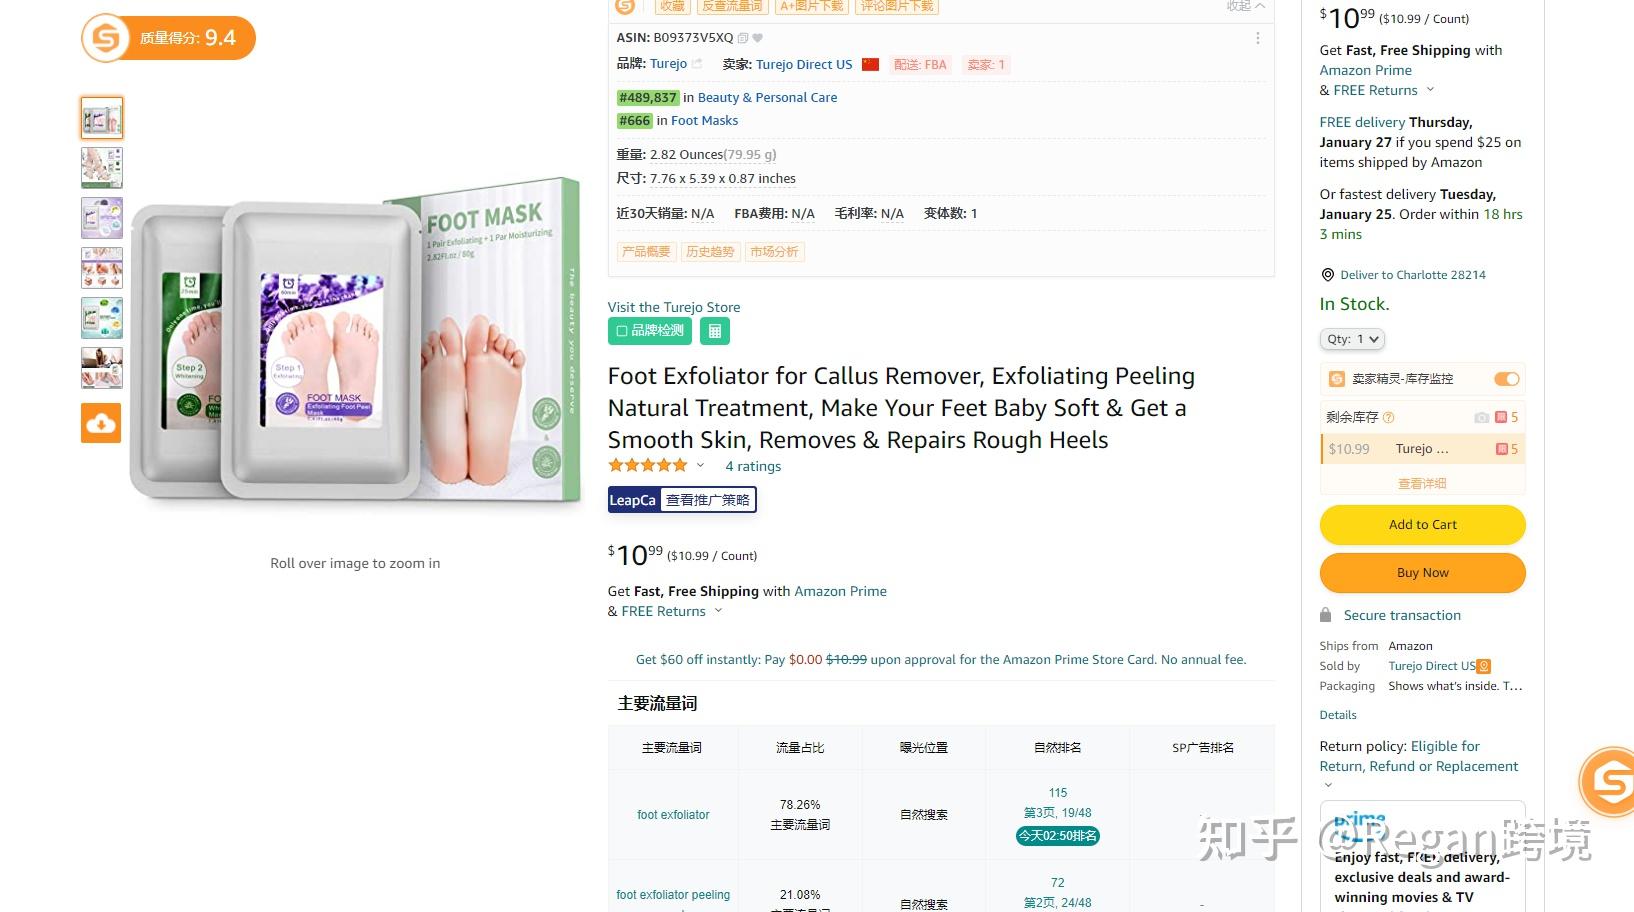This screenshot has height=912, width=1634.
Task: Open the 市场分析 tab
Action: [x=774, y=252]
